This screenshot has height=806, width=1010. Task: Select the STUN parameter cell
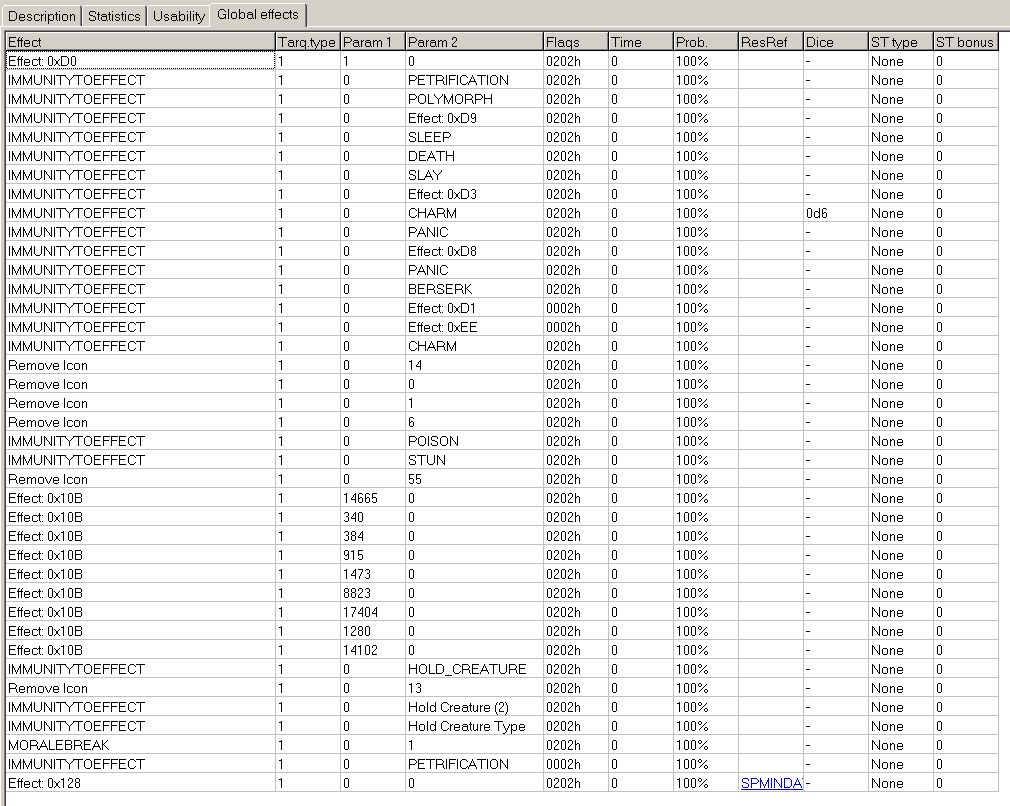(474, 461)
